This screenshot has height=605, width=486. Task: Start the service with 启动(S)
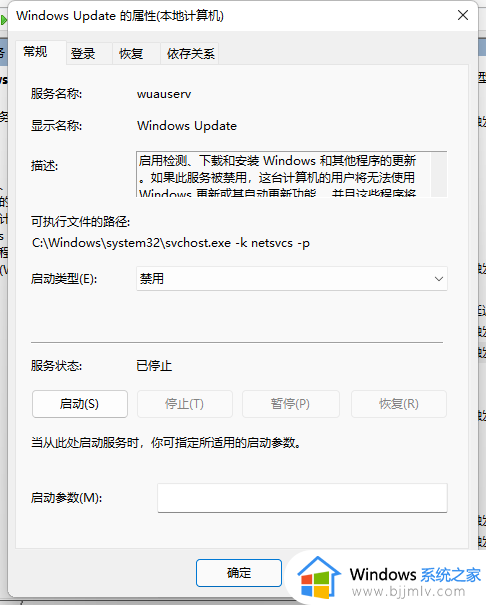click(x=79, y=404)
